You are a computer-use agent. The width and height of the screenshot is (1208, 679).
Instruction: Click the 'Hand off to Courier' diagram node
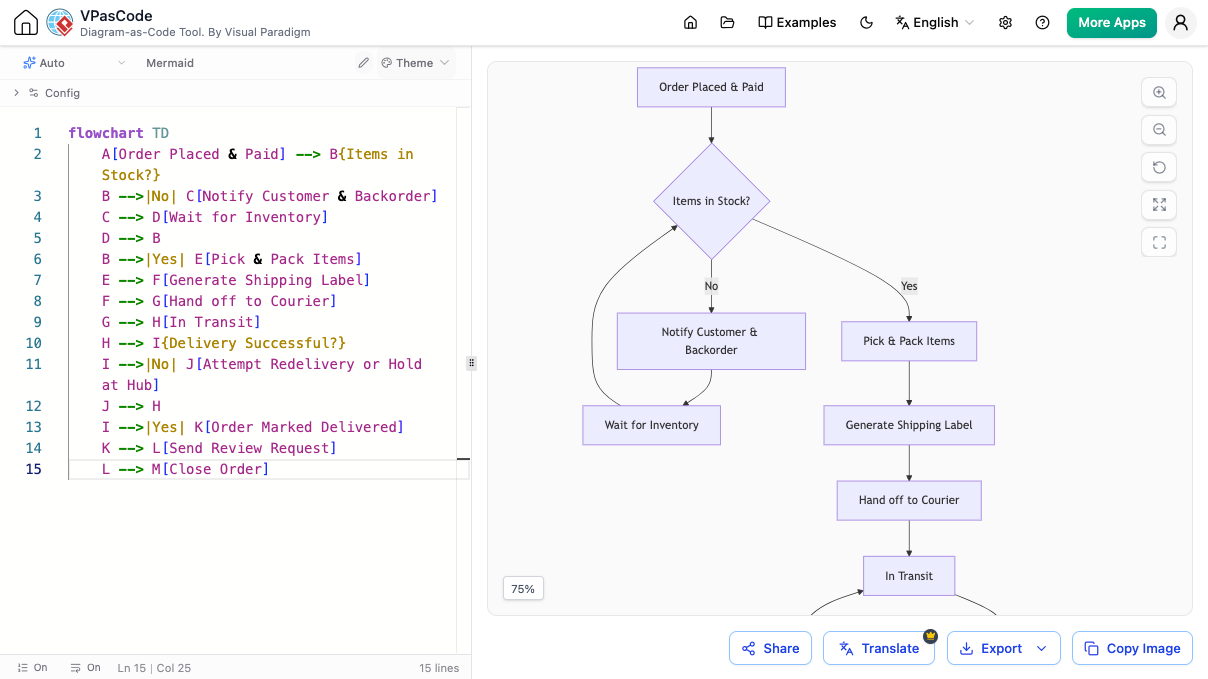click(909, 500)
